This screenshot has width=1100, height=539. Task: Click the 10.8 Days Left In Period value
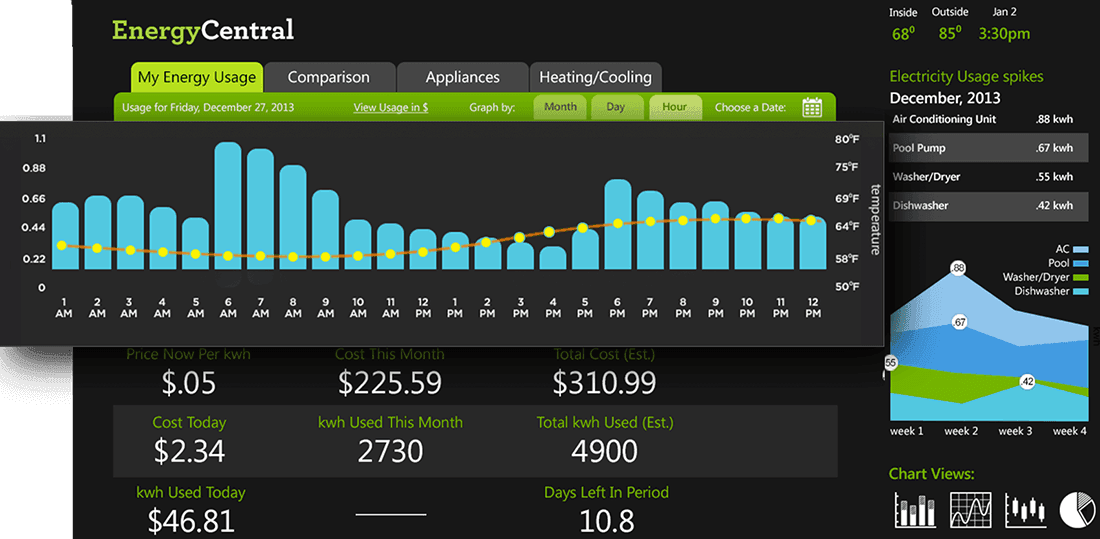tap(607, 521)
